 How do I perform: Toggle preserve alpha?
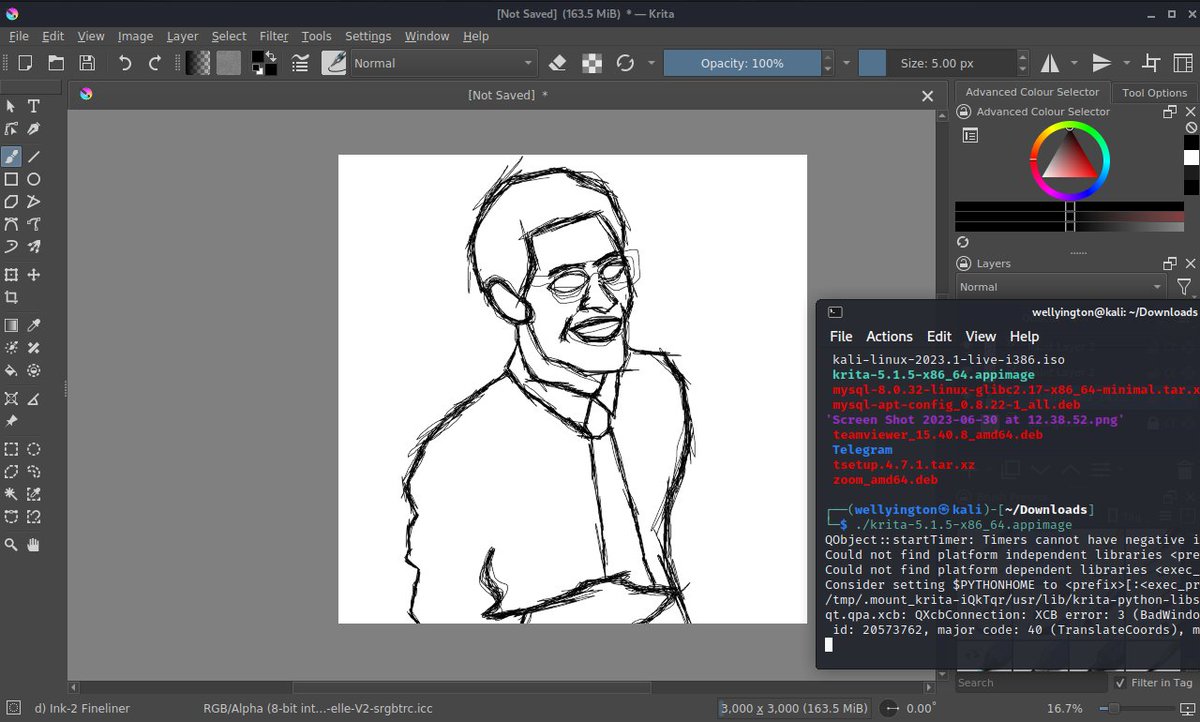pyautogui.click(x=592, y=63)
